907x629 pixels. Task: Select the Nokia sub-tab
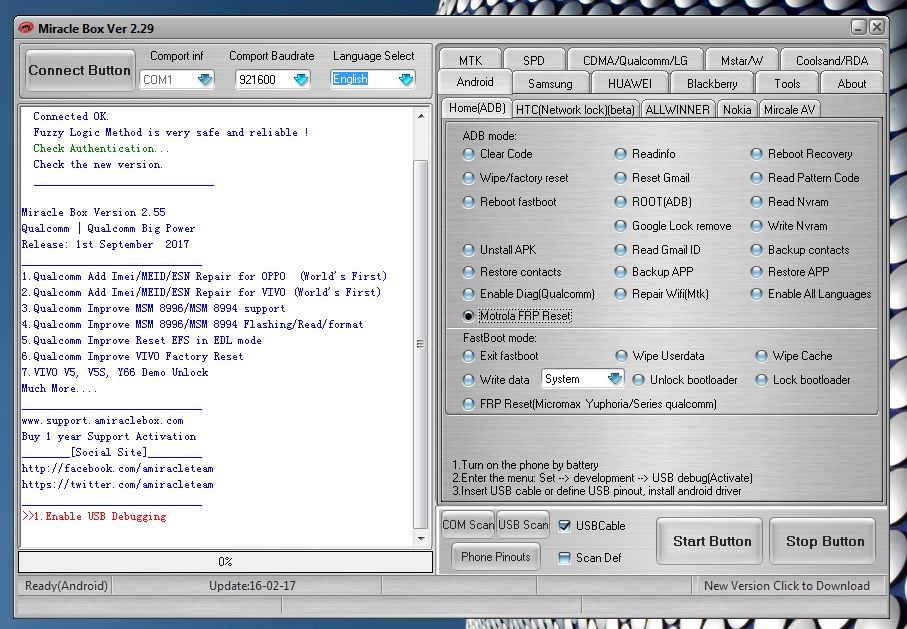coord(737,109)
